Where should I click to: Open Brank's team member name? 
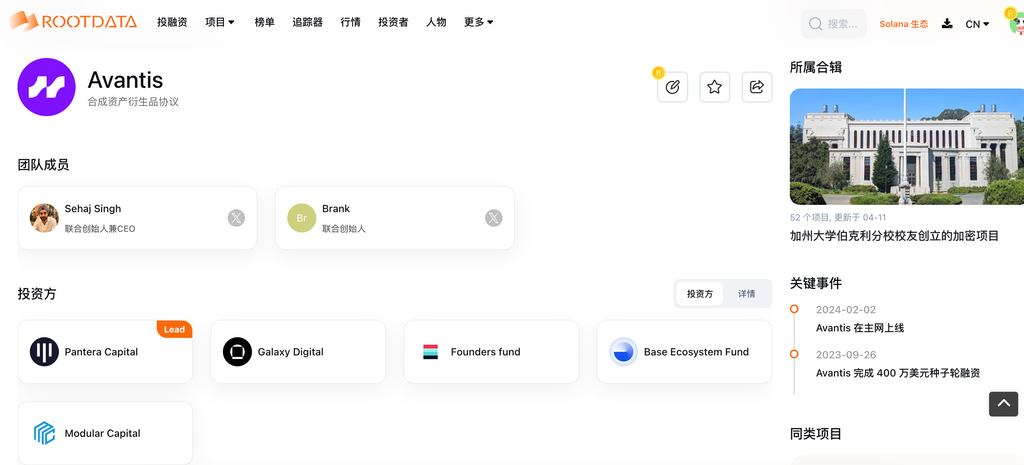336,209
